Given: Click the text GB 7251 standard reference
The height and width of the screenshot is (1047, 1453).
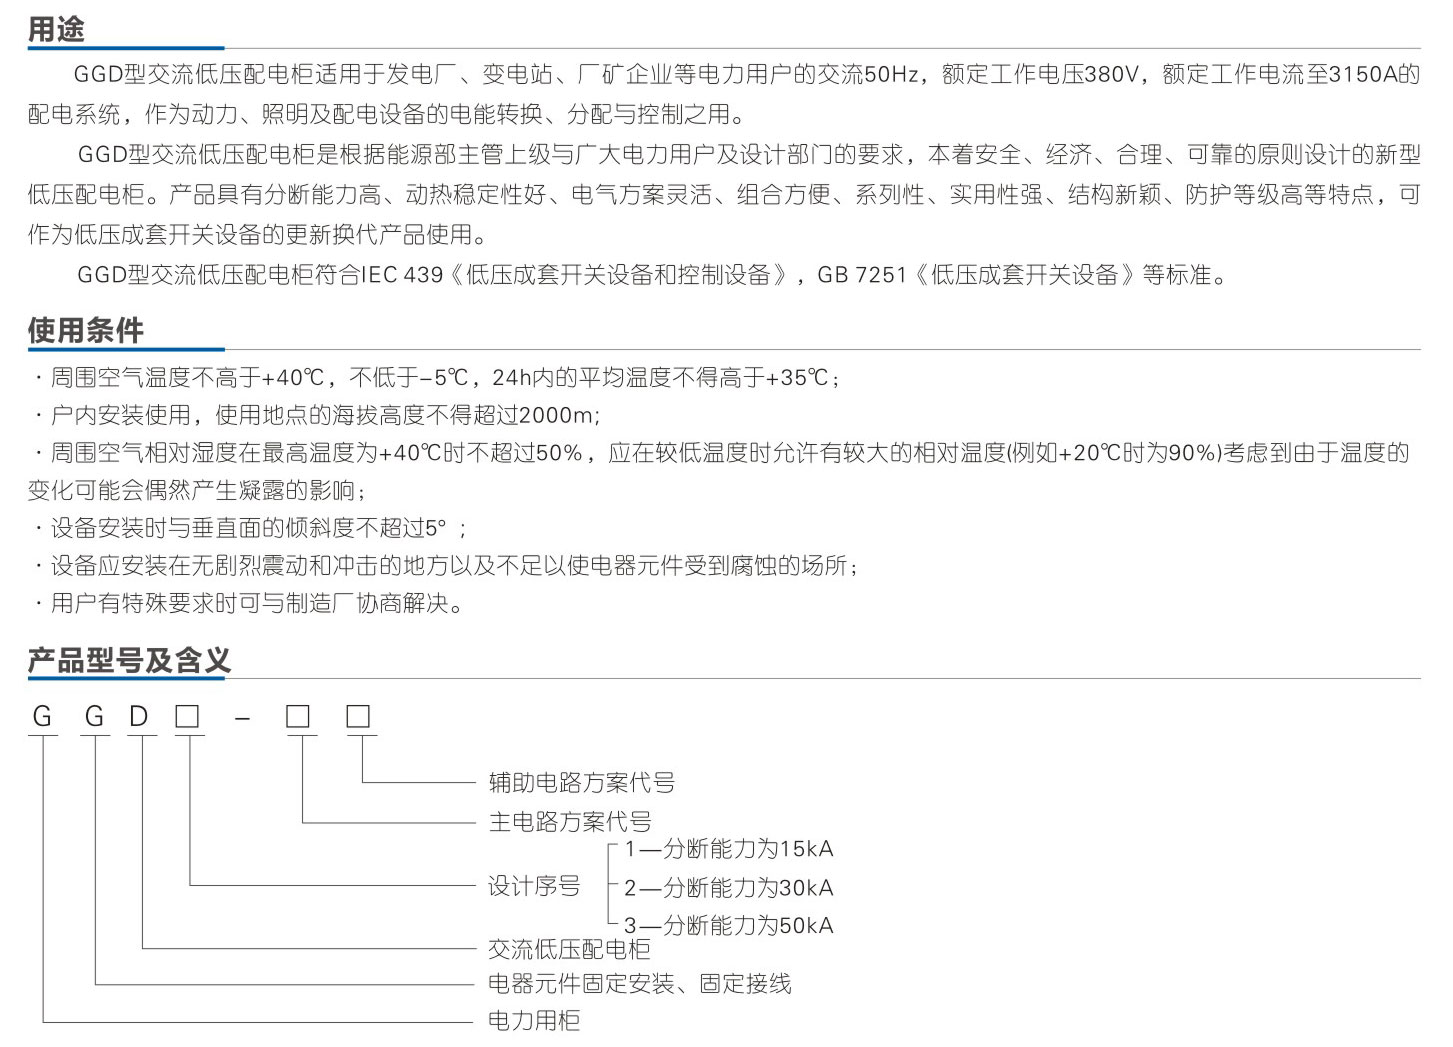Looking at the screenshot, I should (861, 274).
